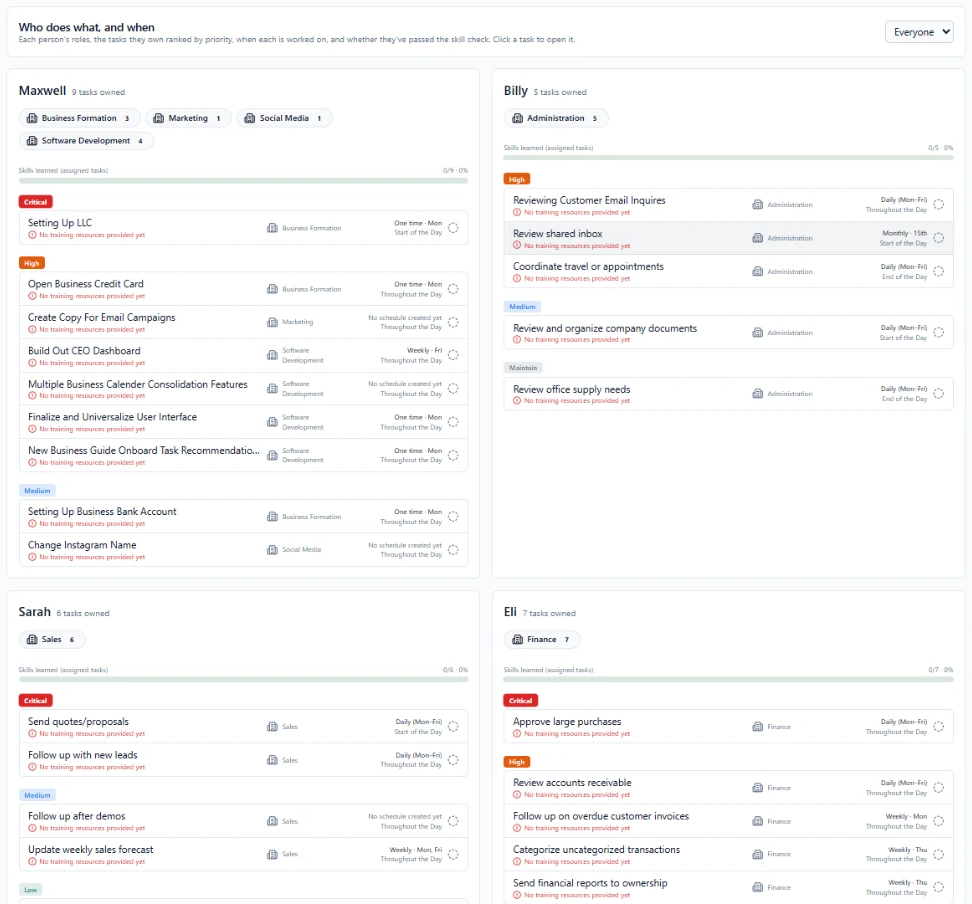Click building icon in Categorize uncategorized transactions row
The height and width of the screenshot is (904, 972).
[758, 854]
